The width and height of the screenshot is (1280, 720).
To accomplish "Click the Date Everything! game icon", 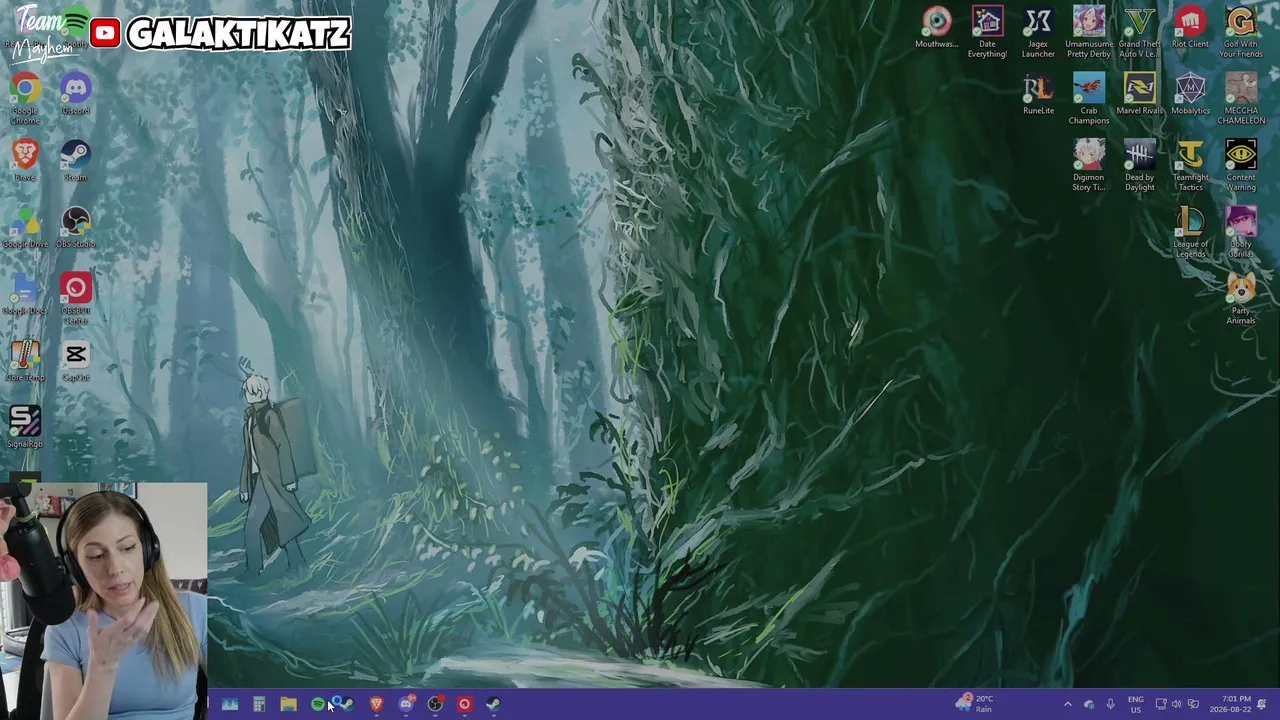I will coord(987,33).
